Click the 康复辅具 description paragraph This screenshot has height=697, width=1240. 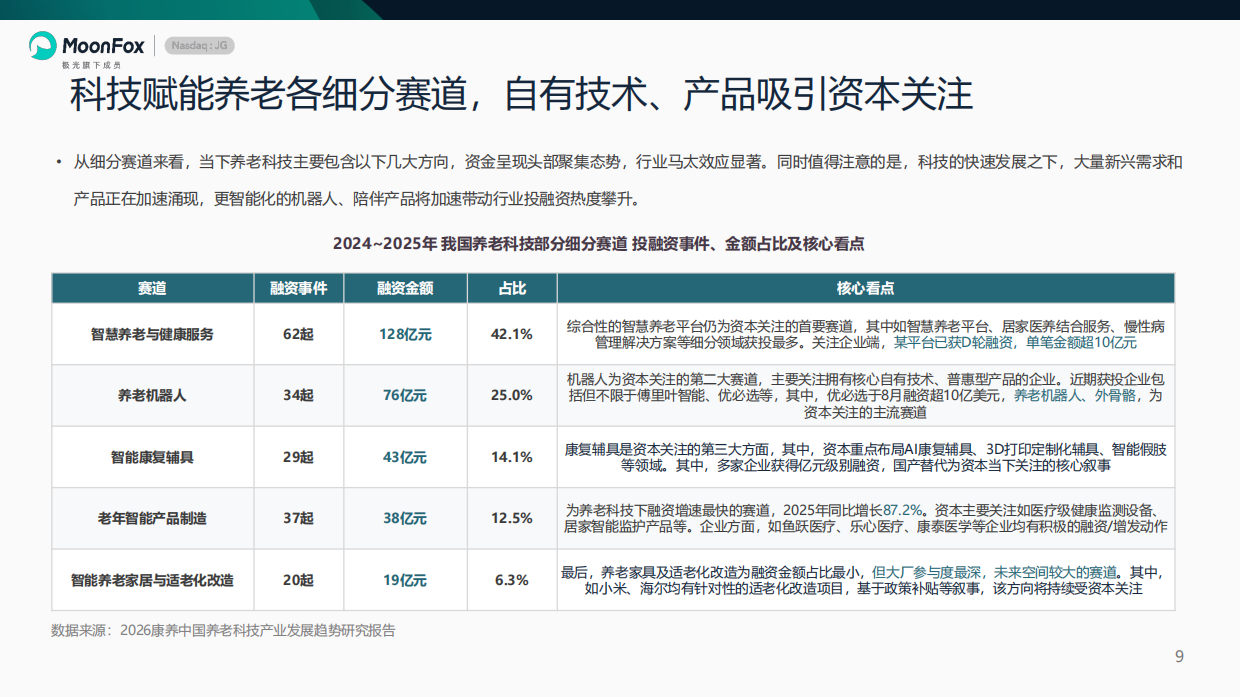coord(865,457)
